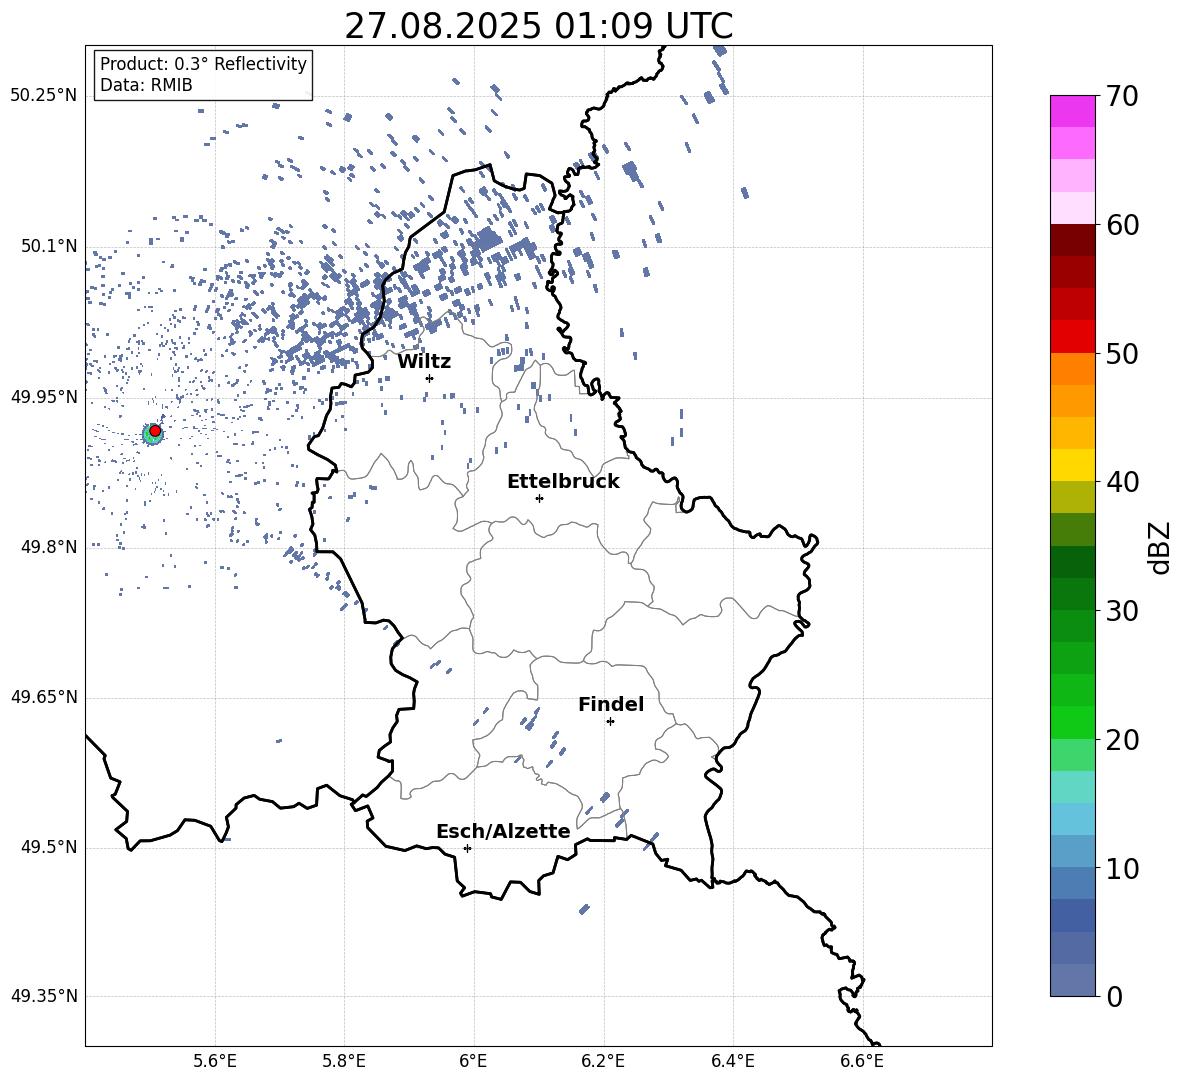
Task: Click the colorbar tick label 20
Action: [1122, 740]
